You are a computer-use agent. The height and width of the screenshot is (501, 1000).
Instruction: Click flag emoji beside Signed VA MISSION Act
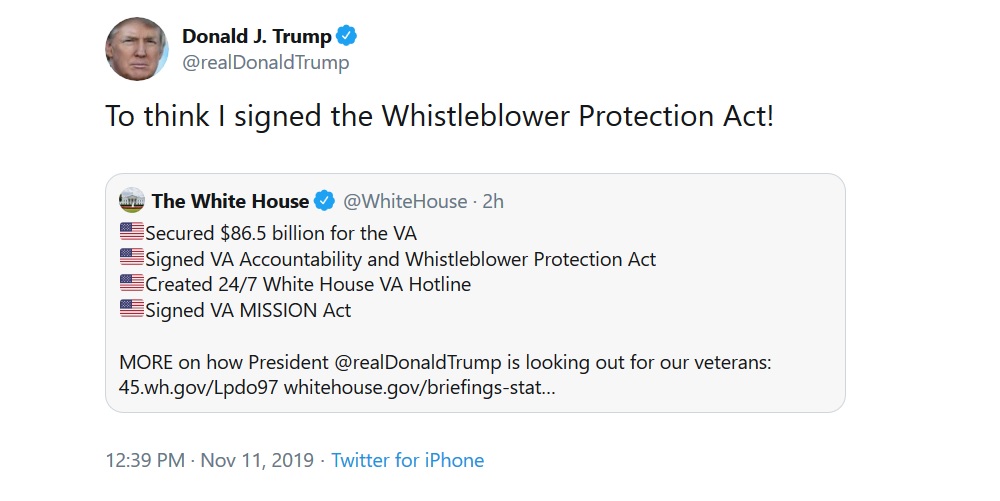132,309
